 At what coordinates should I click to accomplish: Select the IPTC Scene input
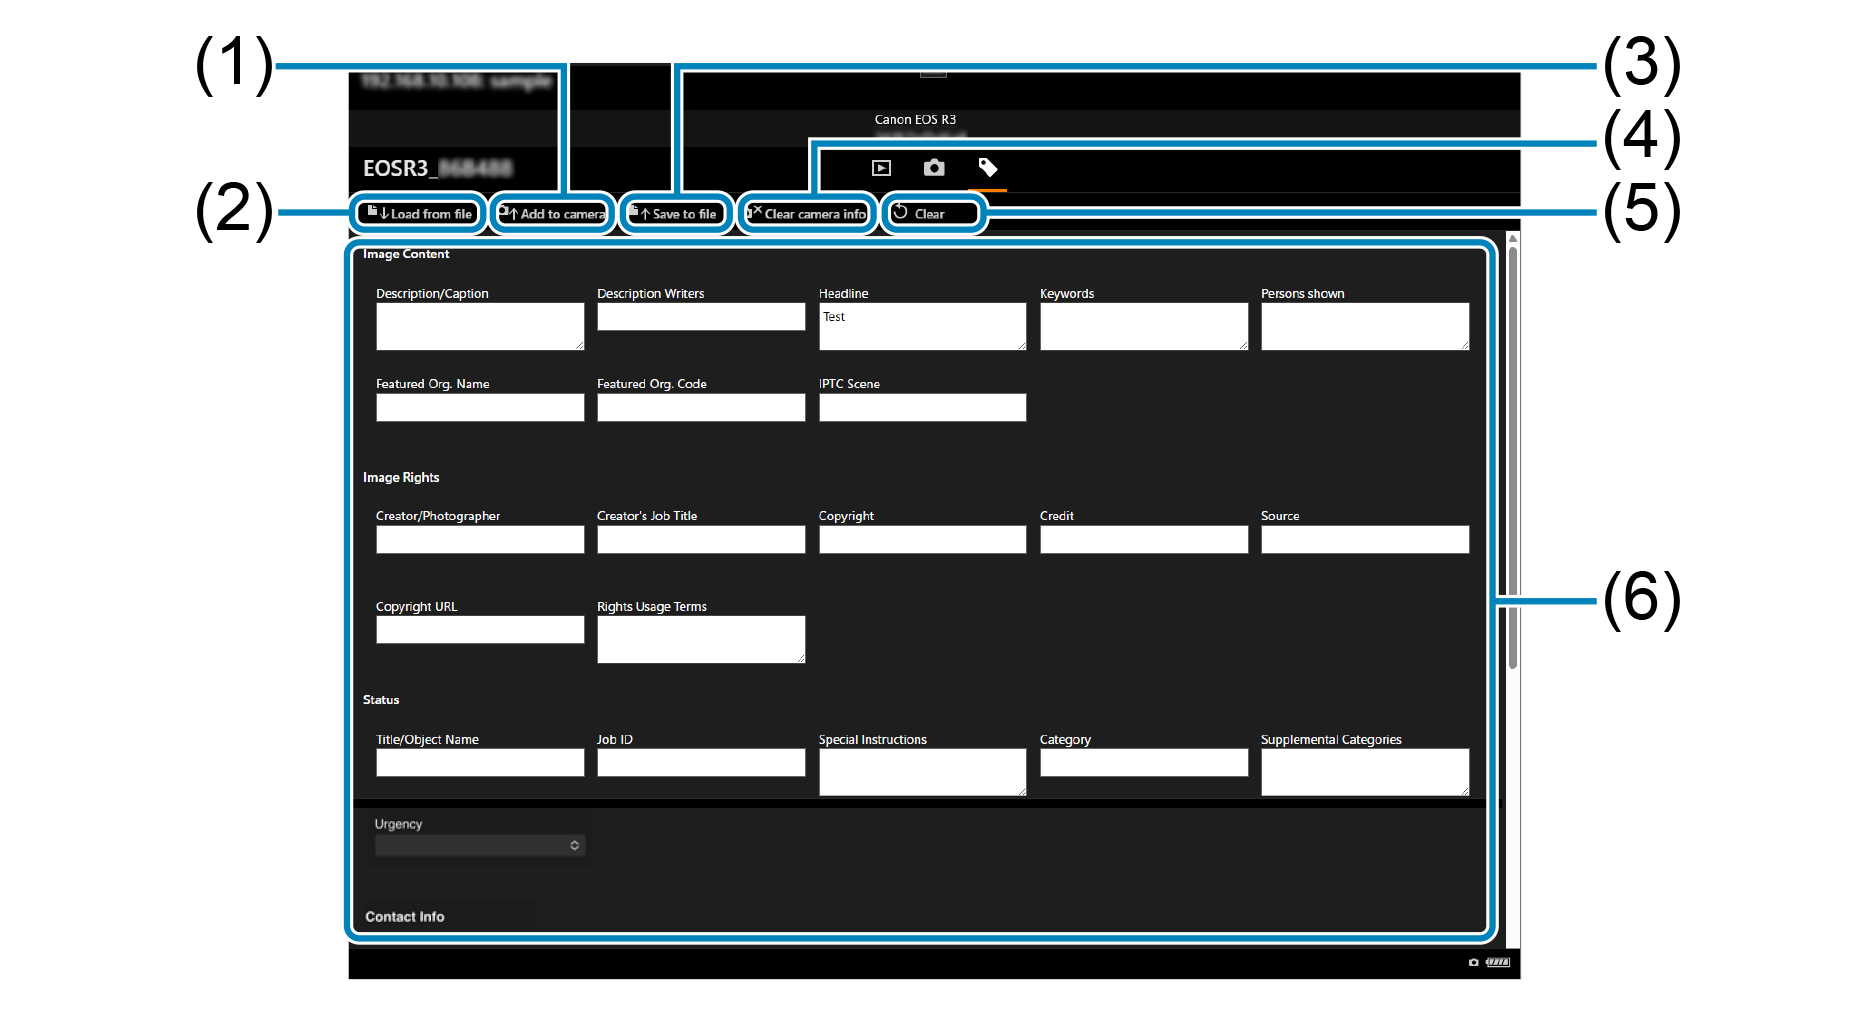921,407
